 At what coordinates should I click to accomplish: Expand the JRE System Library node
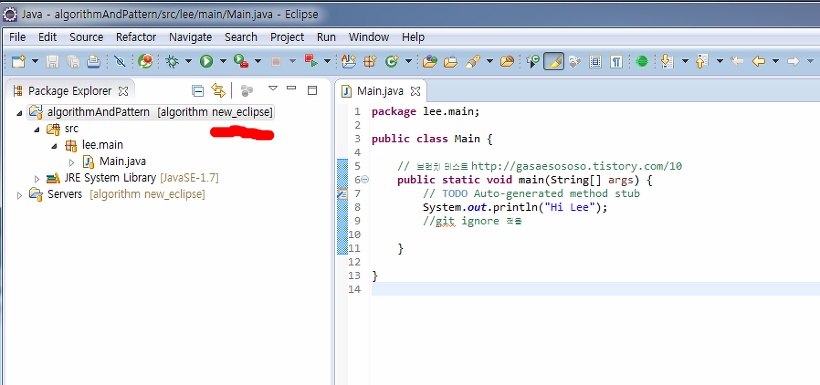coord(37,178)
